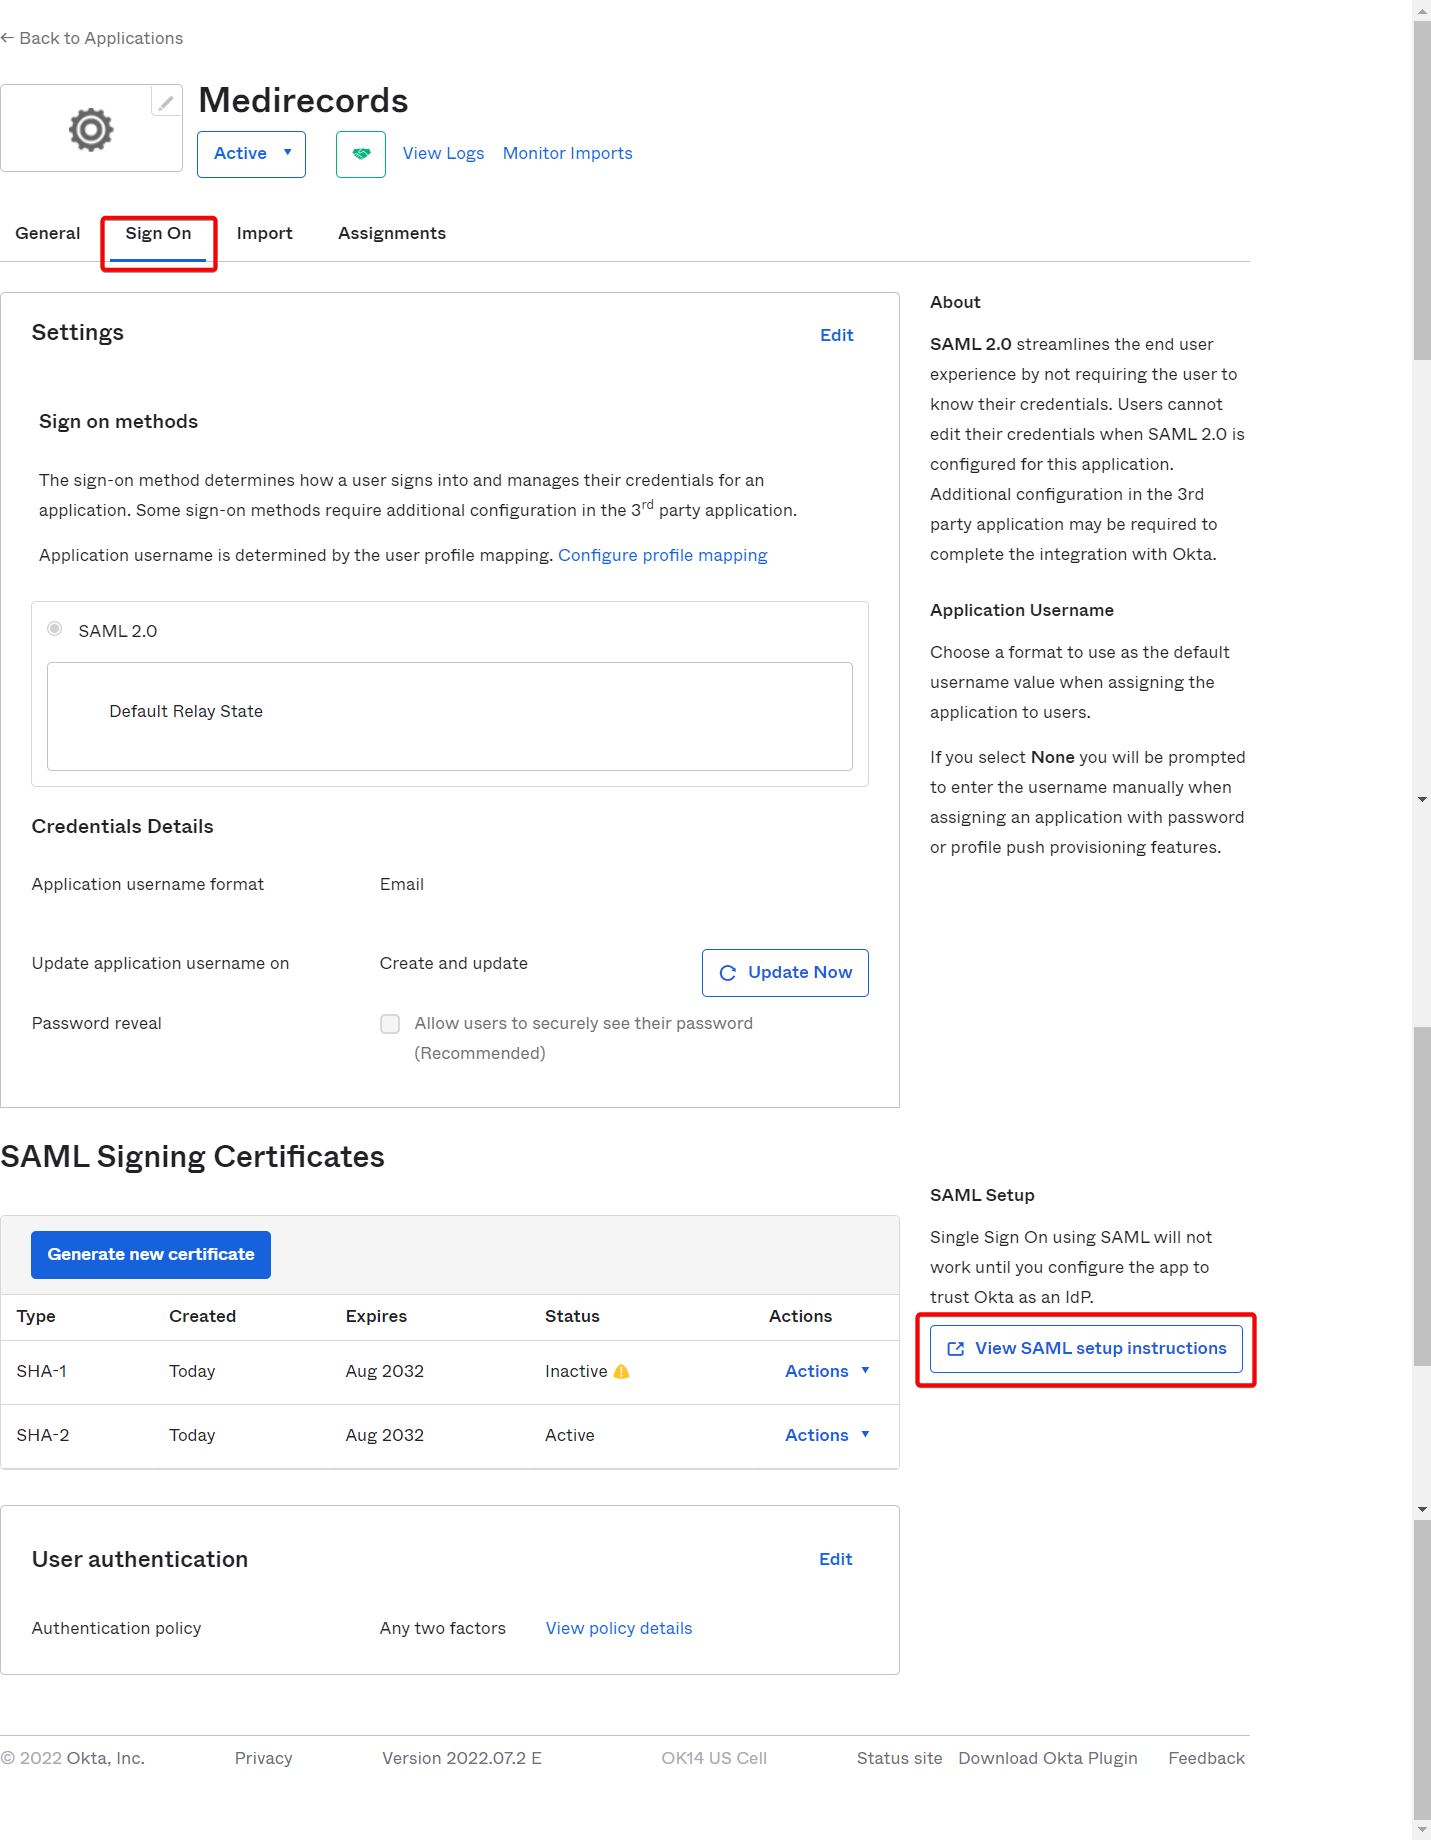Screen dimensions: 1431x1840
Task: Open the Assignments tab
Action: pyautogui.click(x=392, y=233)
